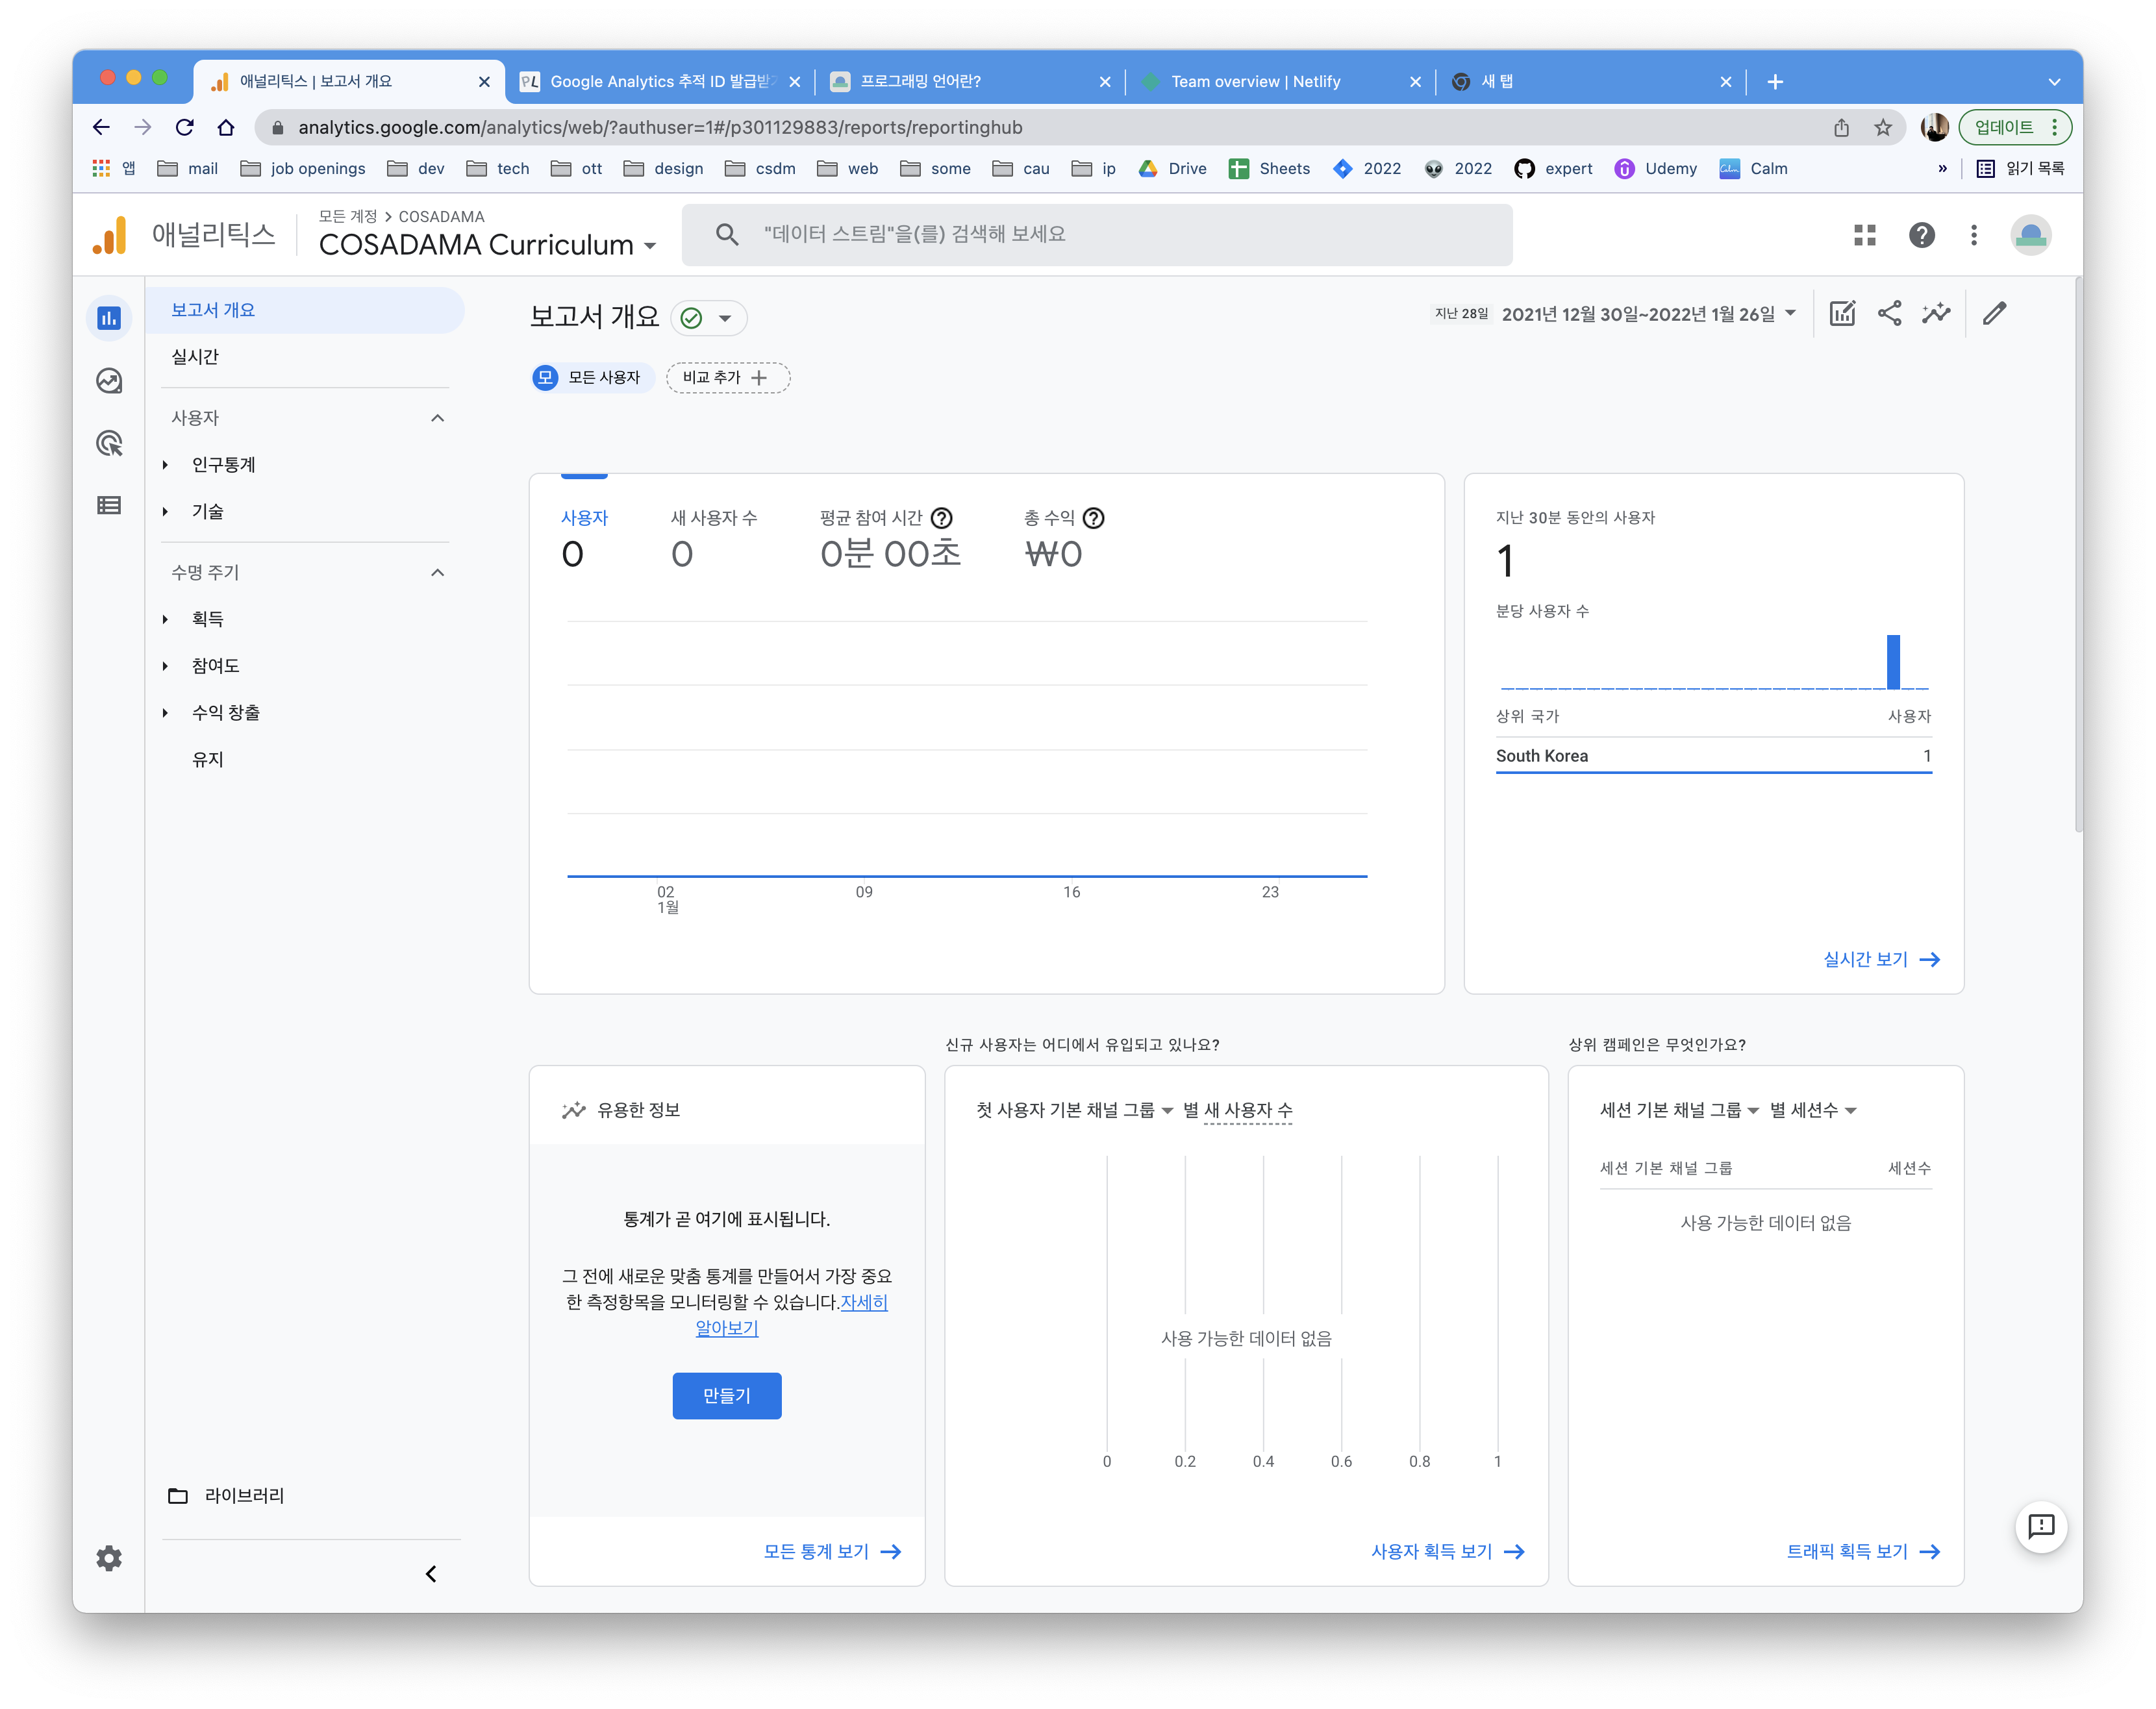Select the Advertising icon in the sidebar
The image size is (2156, 1709).
click(x=109, y=444)
